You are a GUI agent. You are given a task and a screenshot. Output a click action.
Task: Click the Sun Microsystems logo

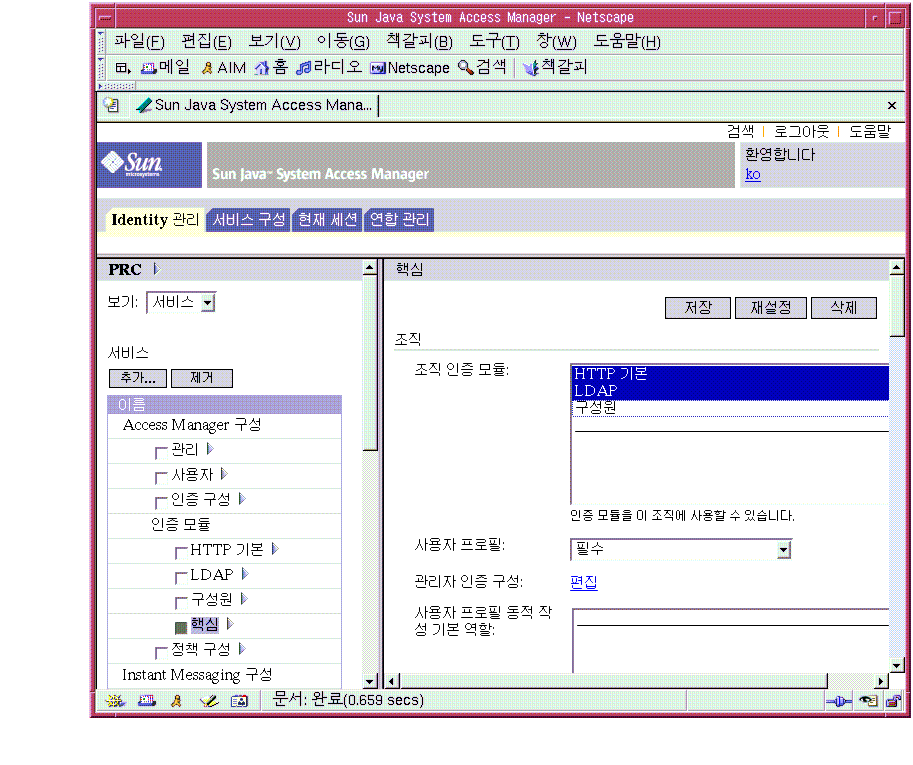click(x=150, y=165)
